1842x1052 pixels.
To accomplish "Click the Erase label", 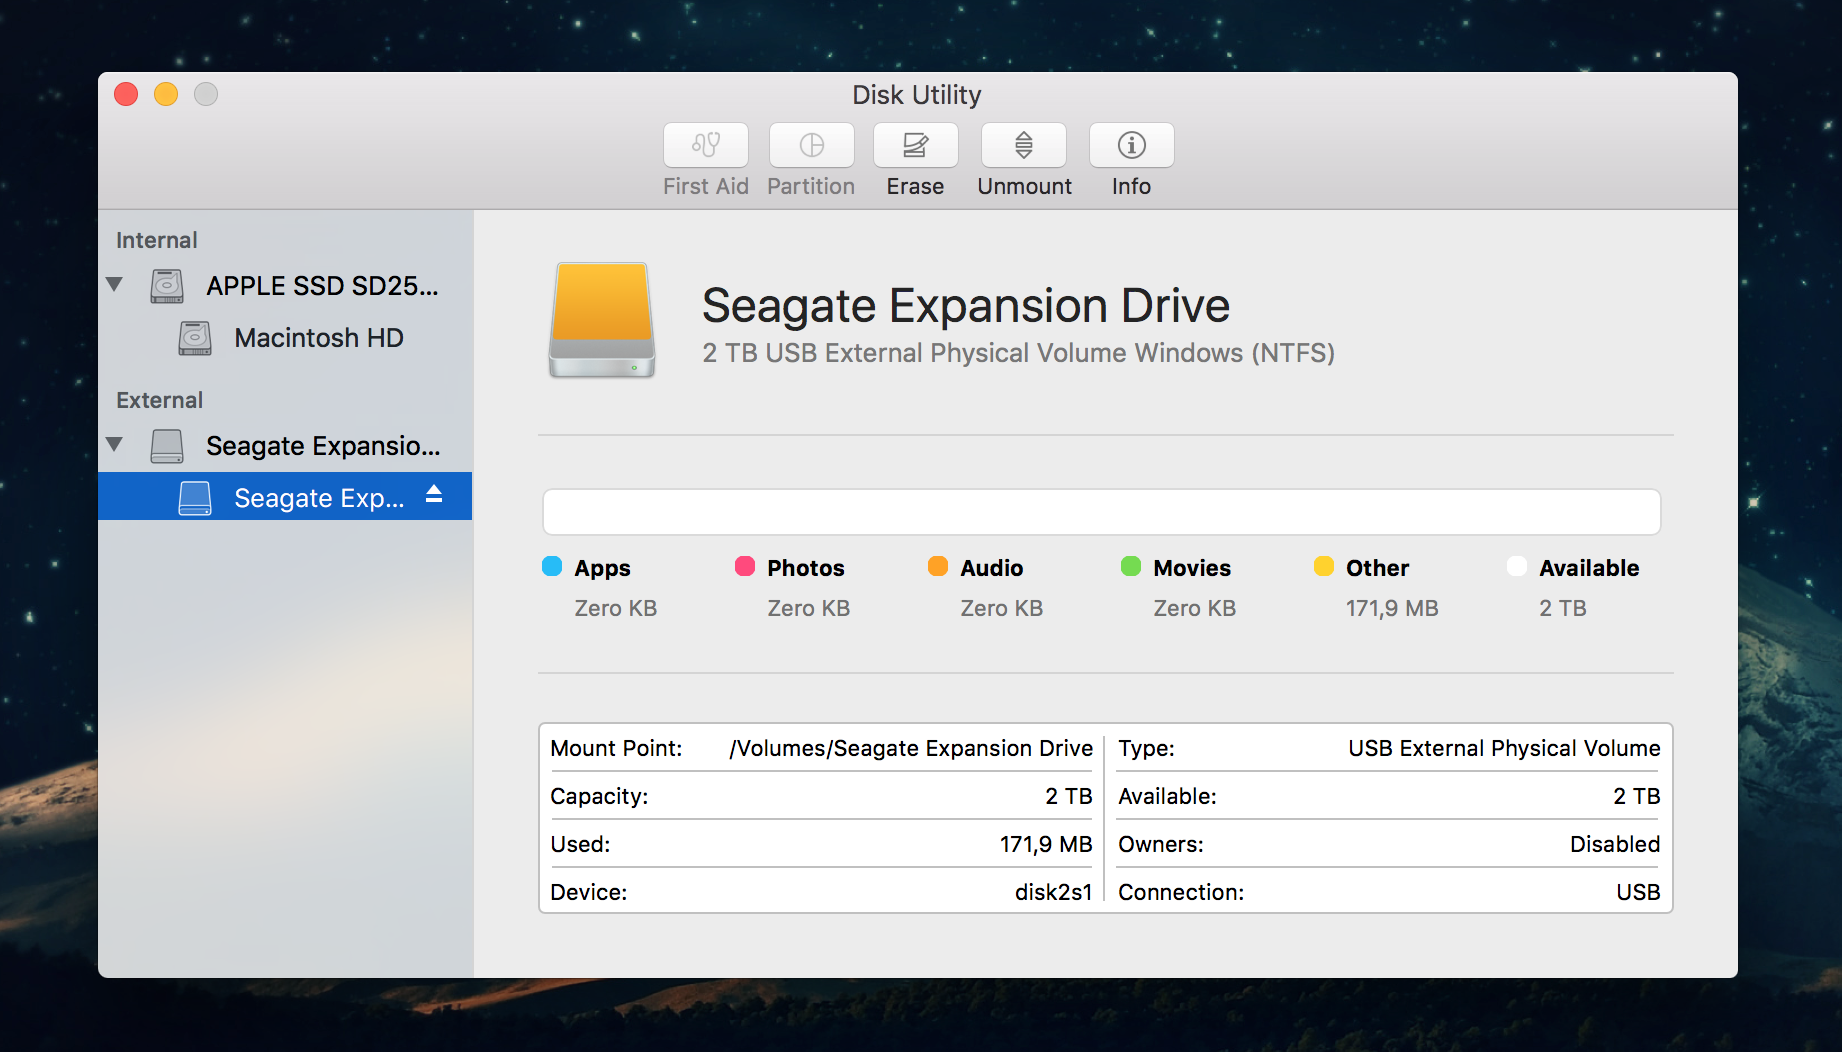I will (915, 186).
